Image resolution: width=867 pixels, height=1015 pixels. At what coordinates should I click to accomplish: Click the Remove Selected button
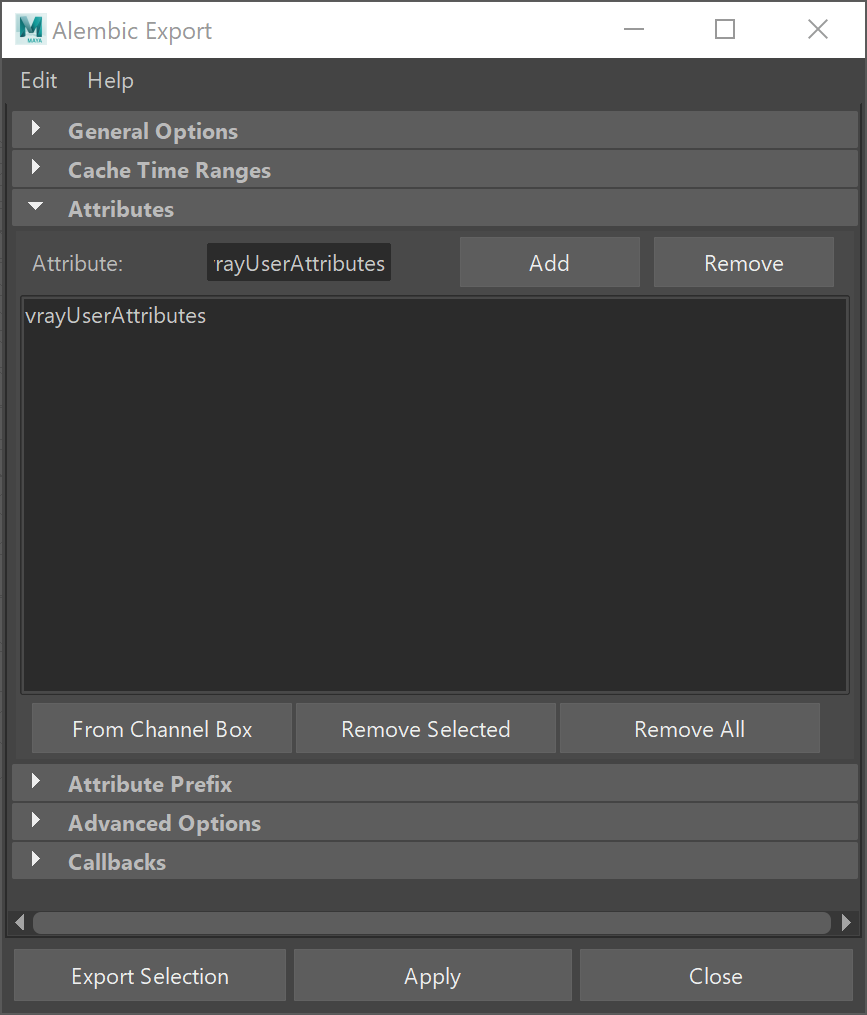(426, 728)
